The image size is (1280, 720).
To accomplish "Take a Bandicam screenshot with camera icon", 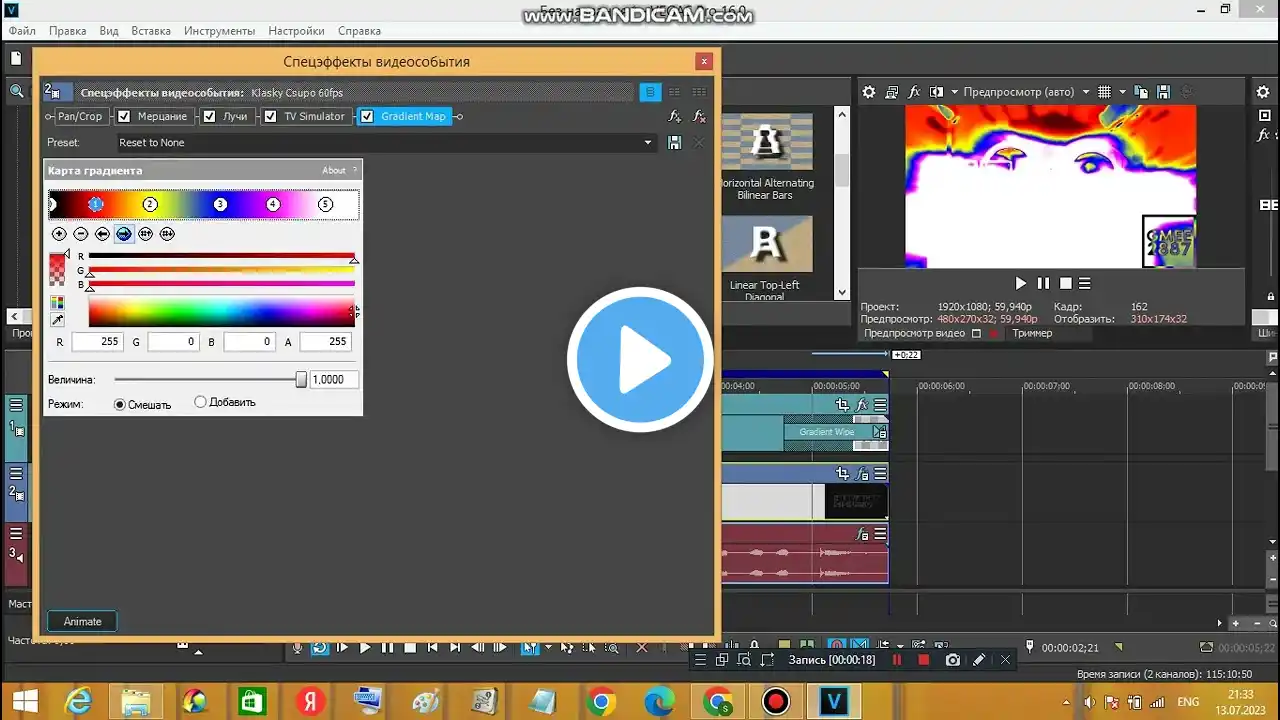I will 953,660.
